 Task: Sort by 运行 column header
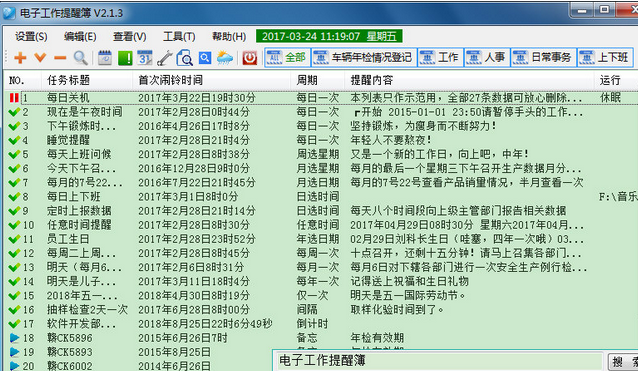616,80
